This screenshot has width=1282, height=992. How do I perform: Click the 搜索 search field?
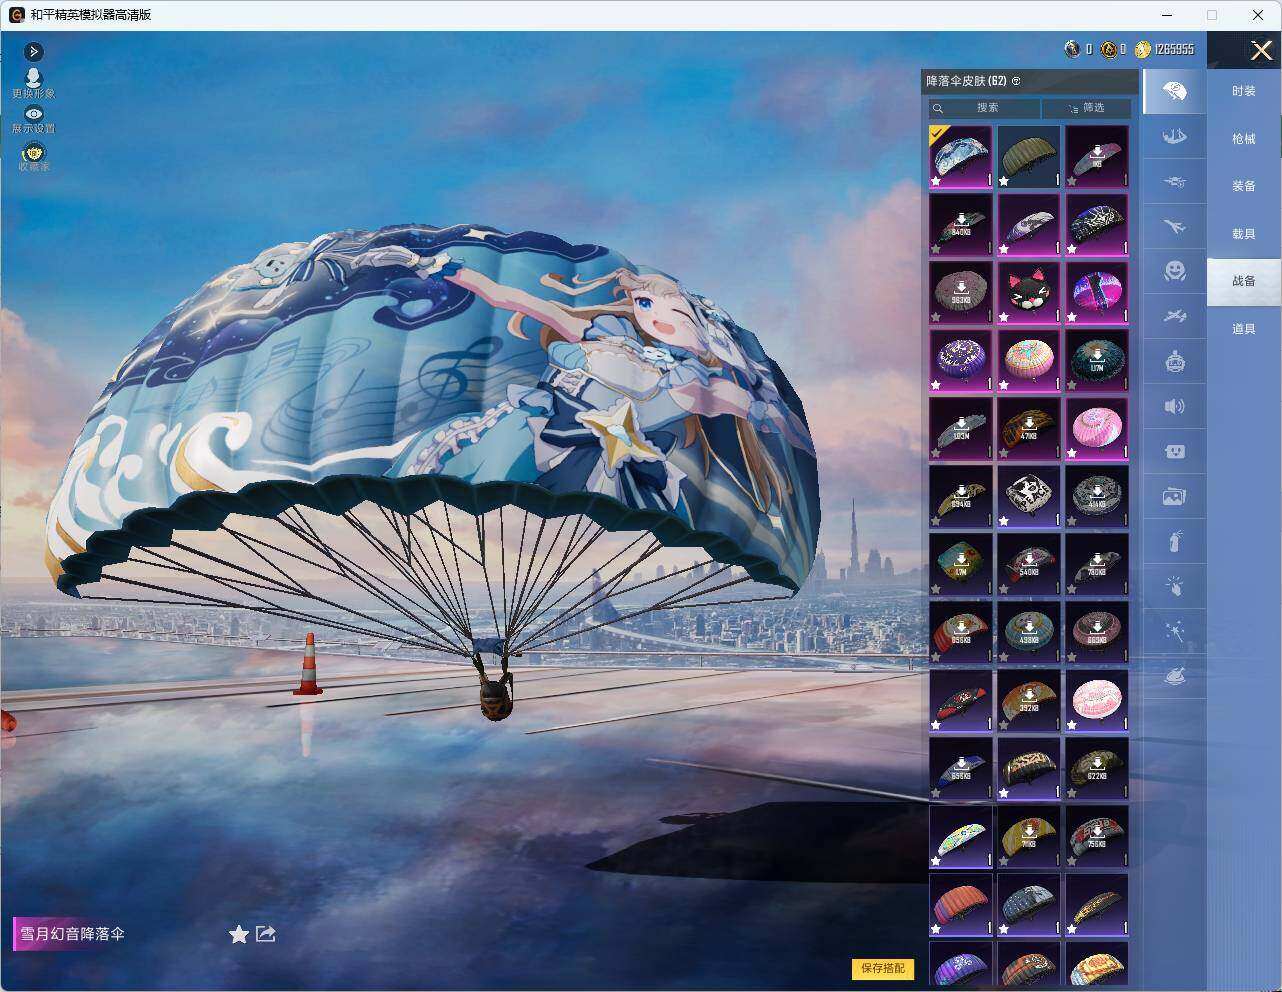984,108
